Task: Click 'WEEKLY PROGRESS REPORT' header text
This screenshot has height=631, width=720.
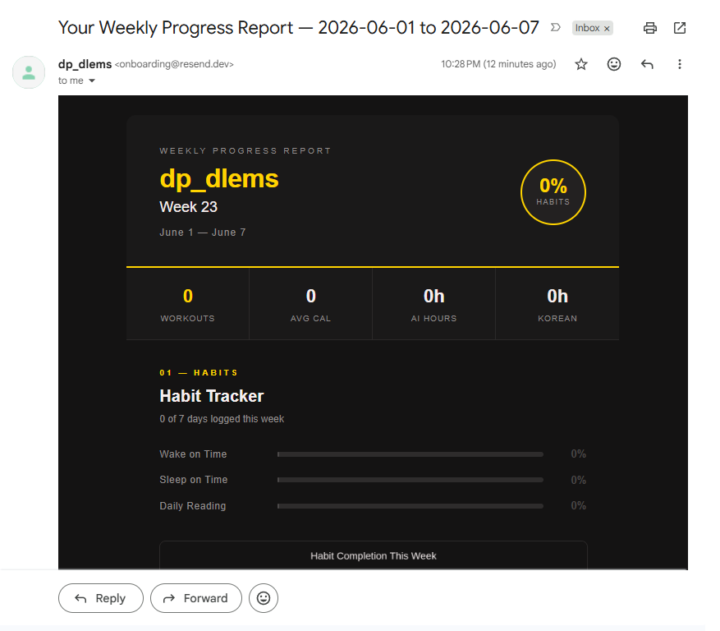Action: click(245, 151)
